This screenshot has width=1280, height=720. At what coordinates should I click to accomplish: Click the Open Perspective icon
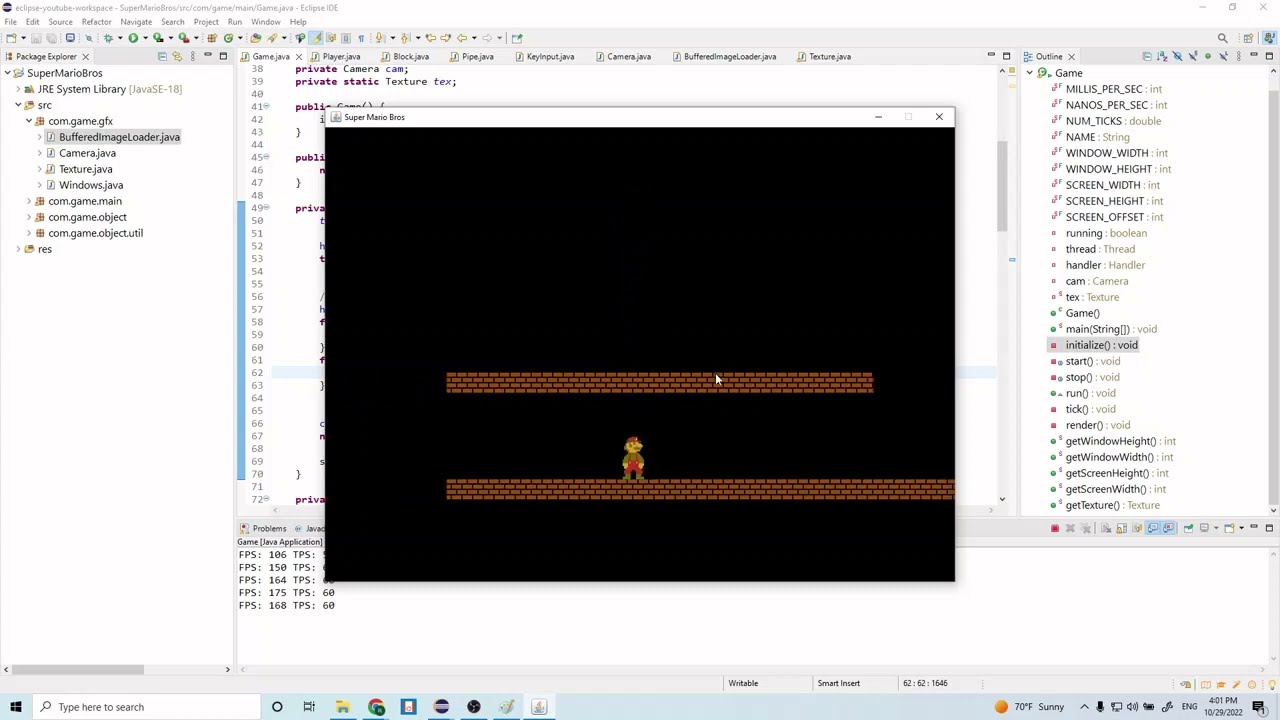(x=1248, y=38)
